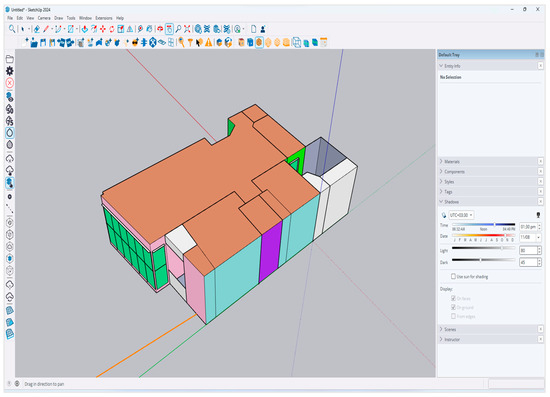Expand the Scenes panel
550x397 pixels.
(442, 329)
